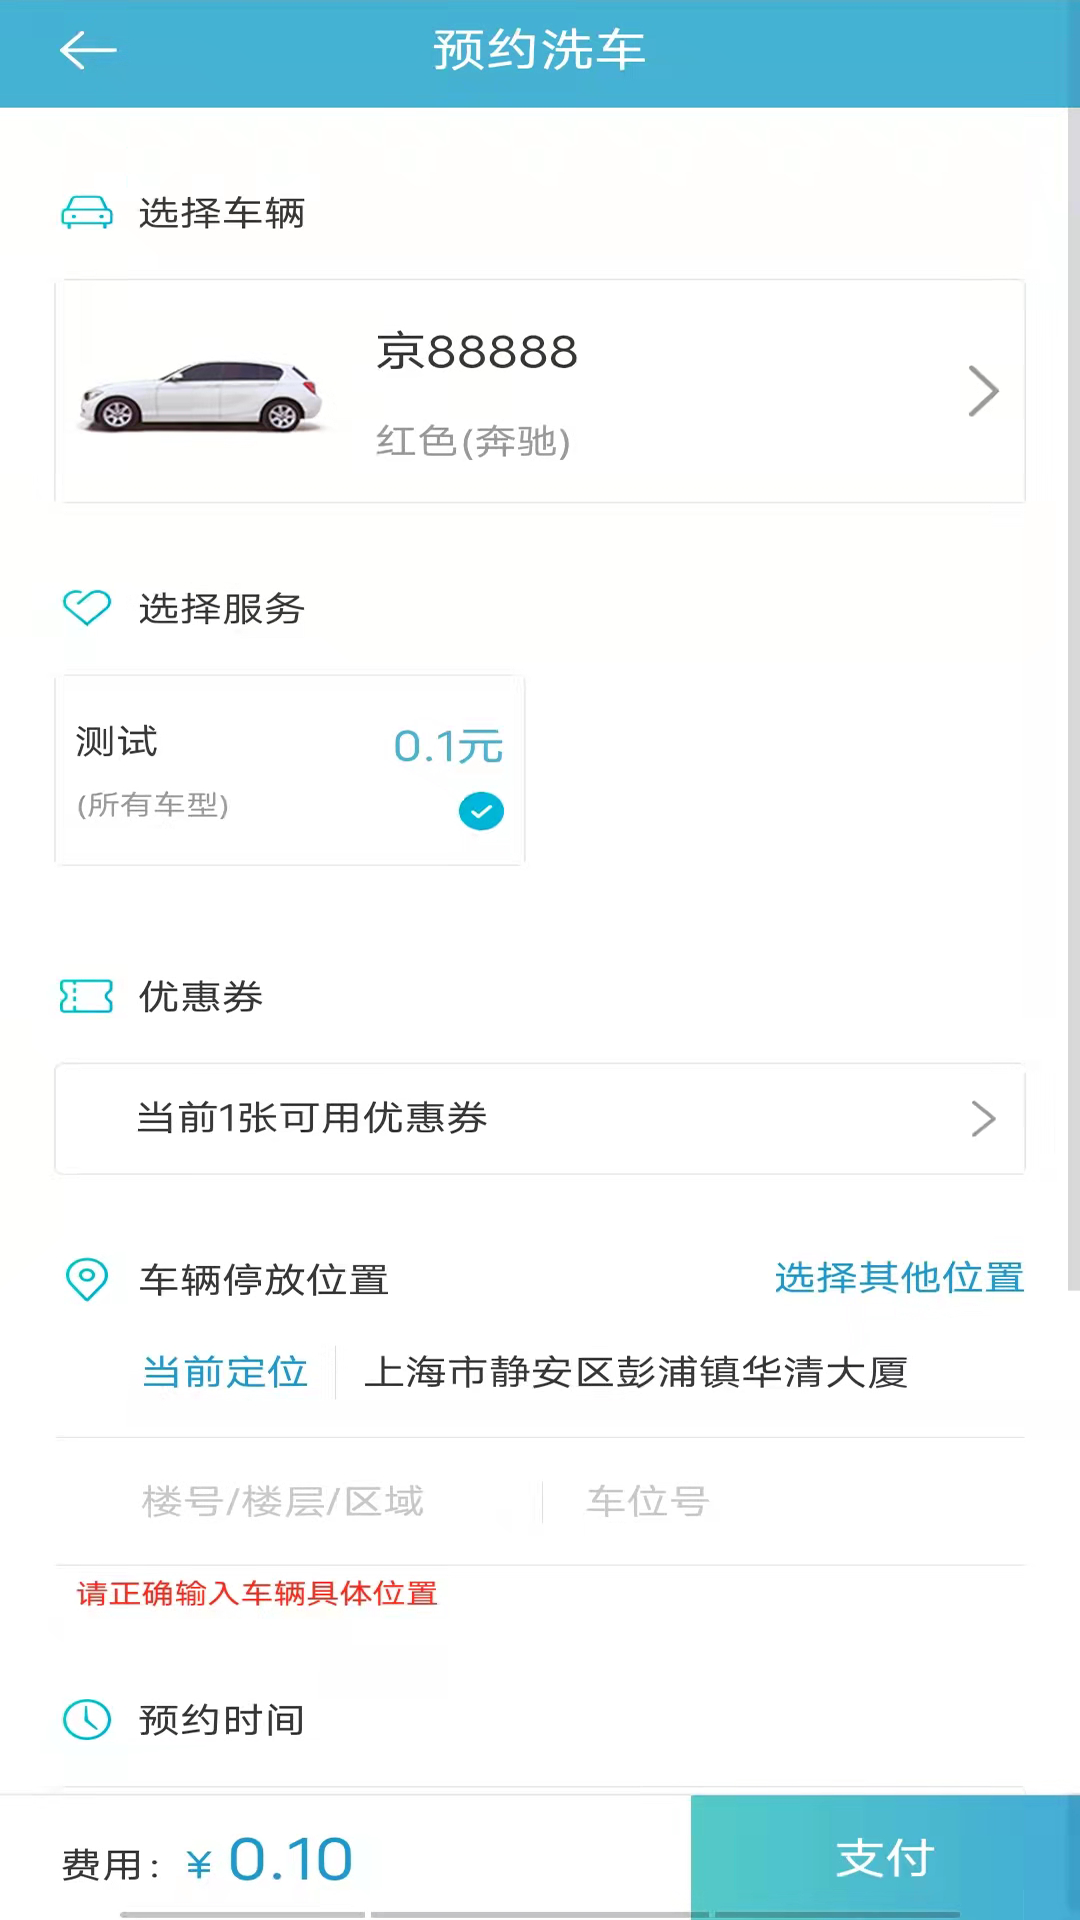Click the car icon beside 选择车辆
The width and height of the screenshot is (1080, 1920).
tap(87, 213)
